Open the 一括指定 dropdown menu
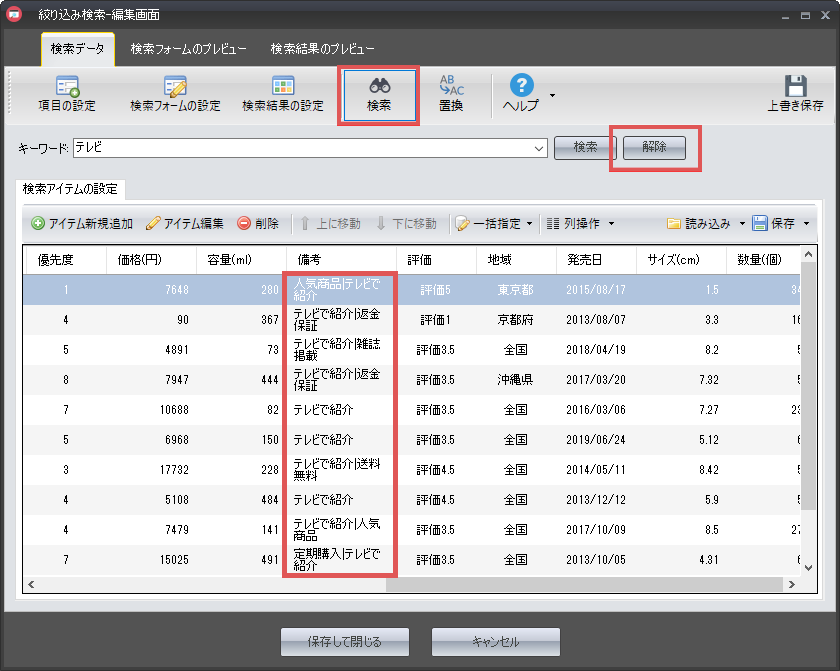840x671 pixels. pos(493,223)
